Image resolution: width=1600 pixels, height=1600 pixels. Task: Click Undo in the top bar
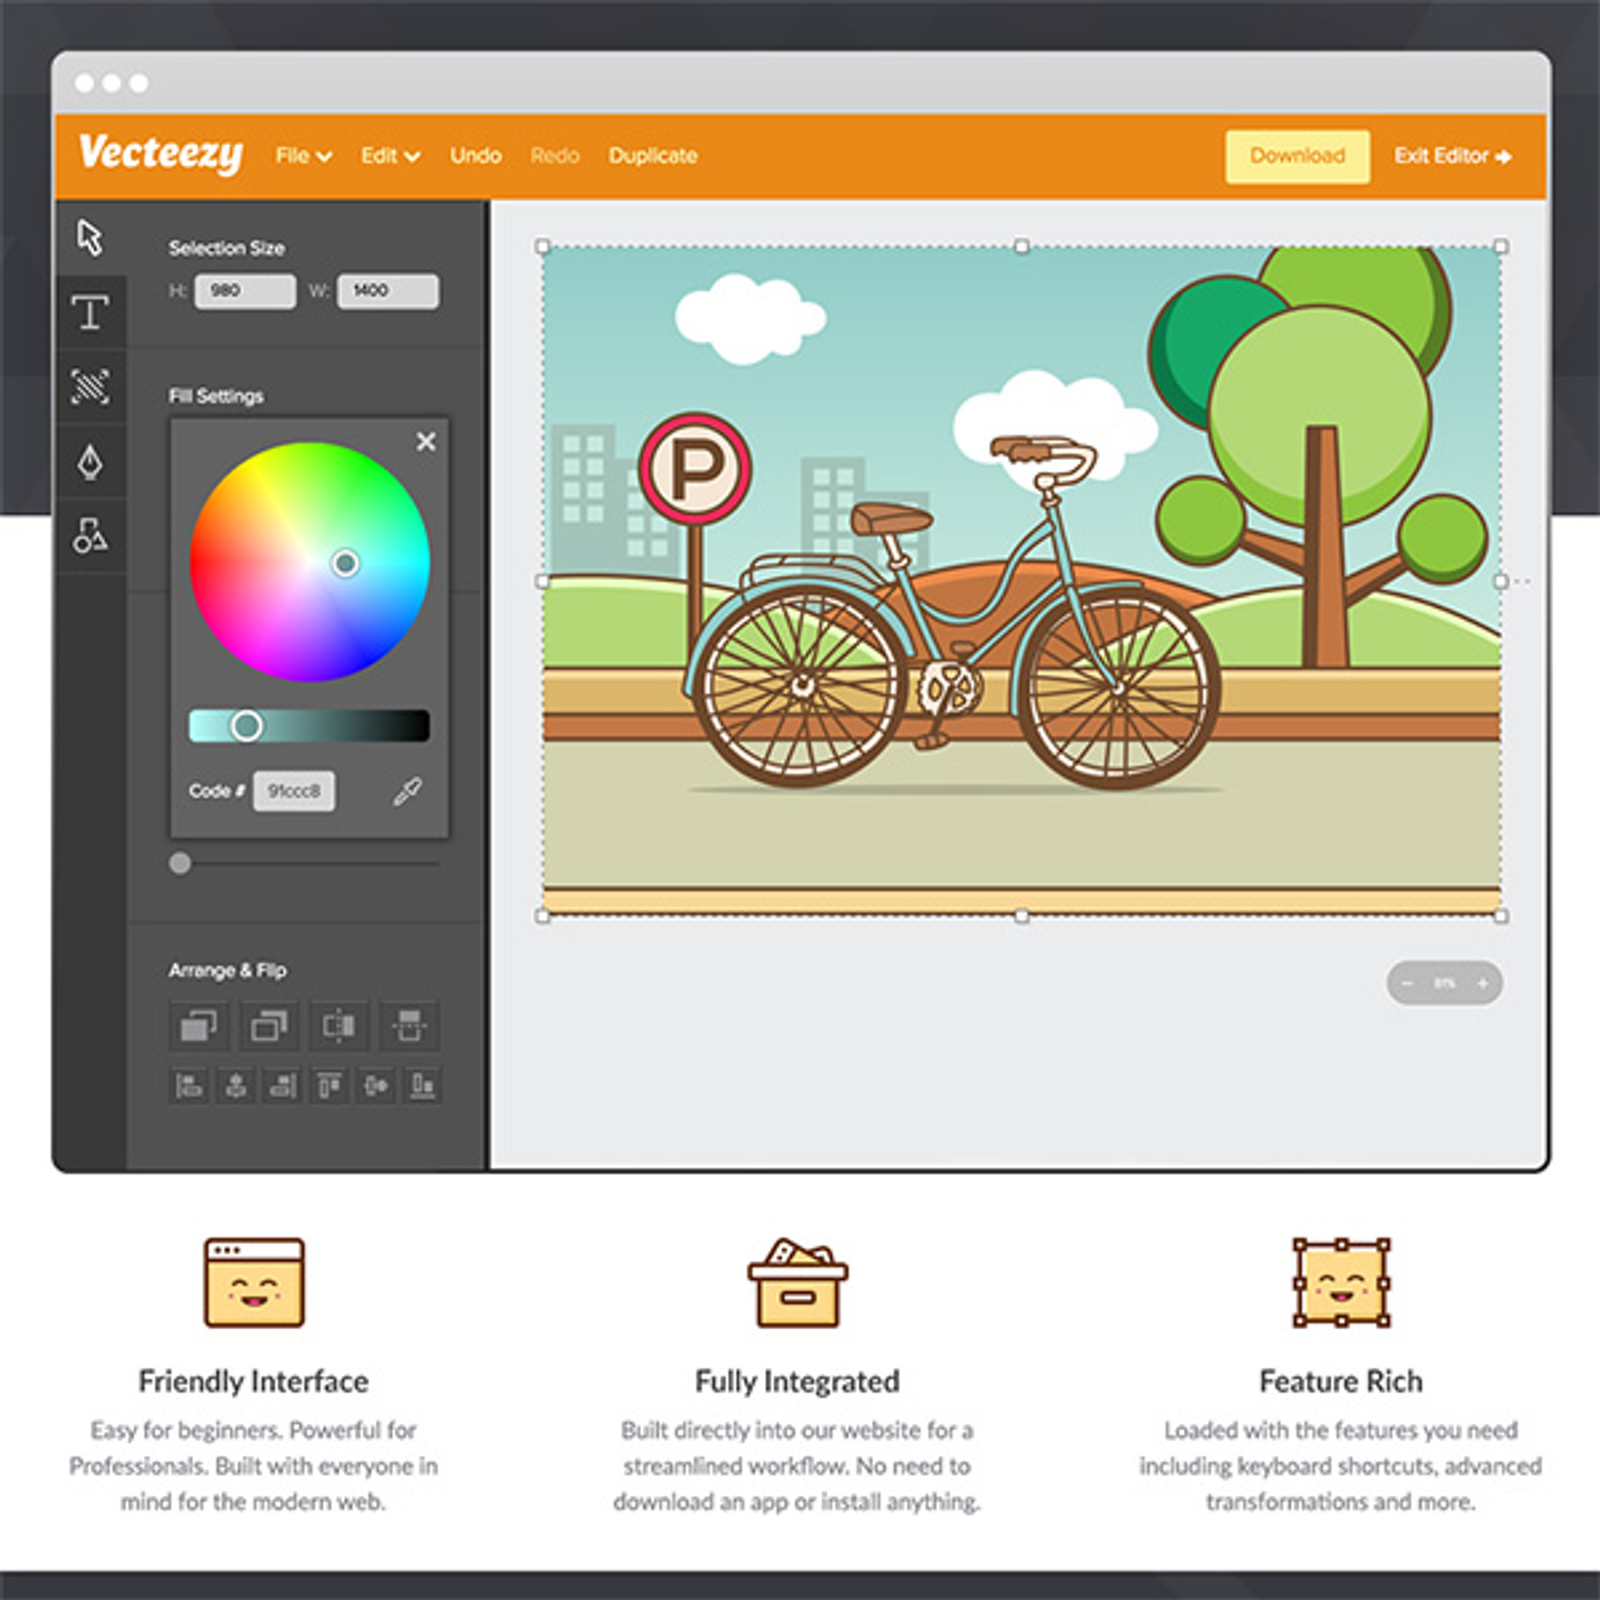click(x=475, y=156)
